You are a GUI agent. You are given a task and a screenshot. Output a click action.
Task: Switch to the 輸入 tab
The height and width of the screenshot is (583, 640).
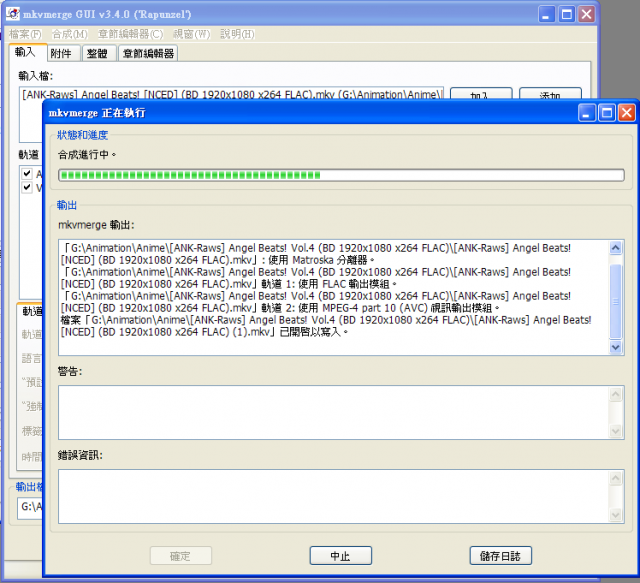(27, 52)
